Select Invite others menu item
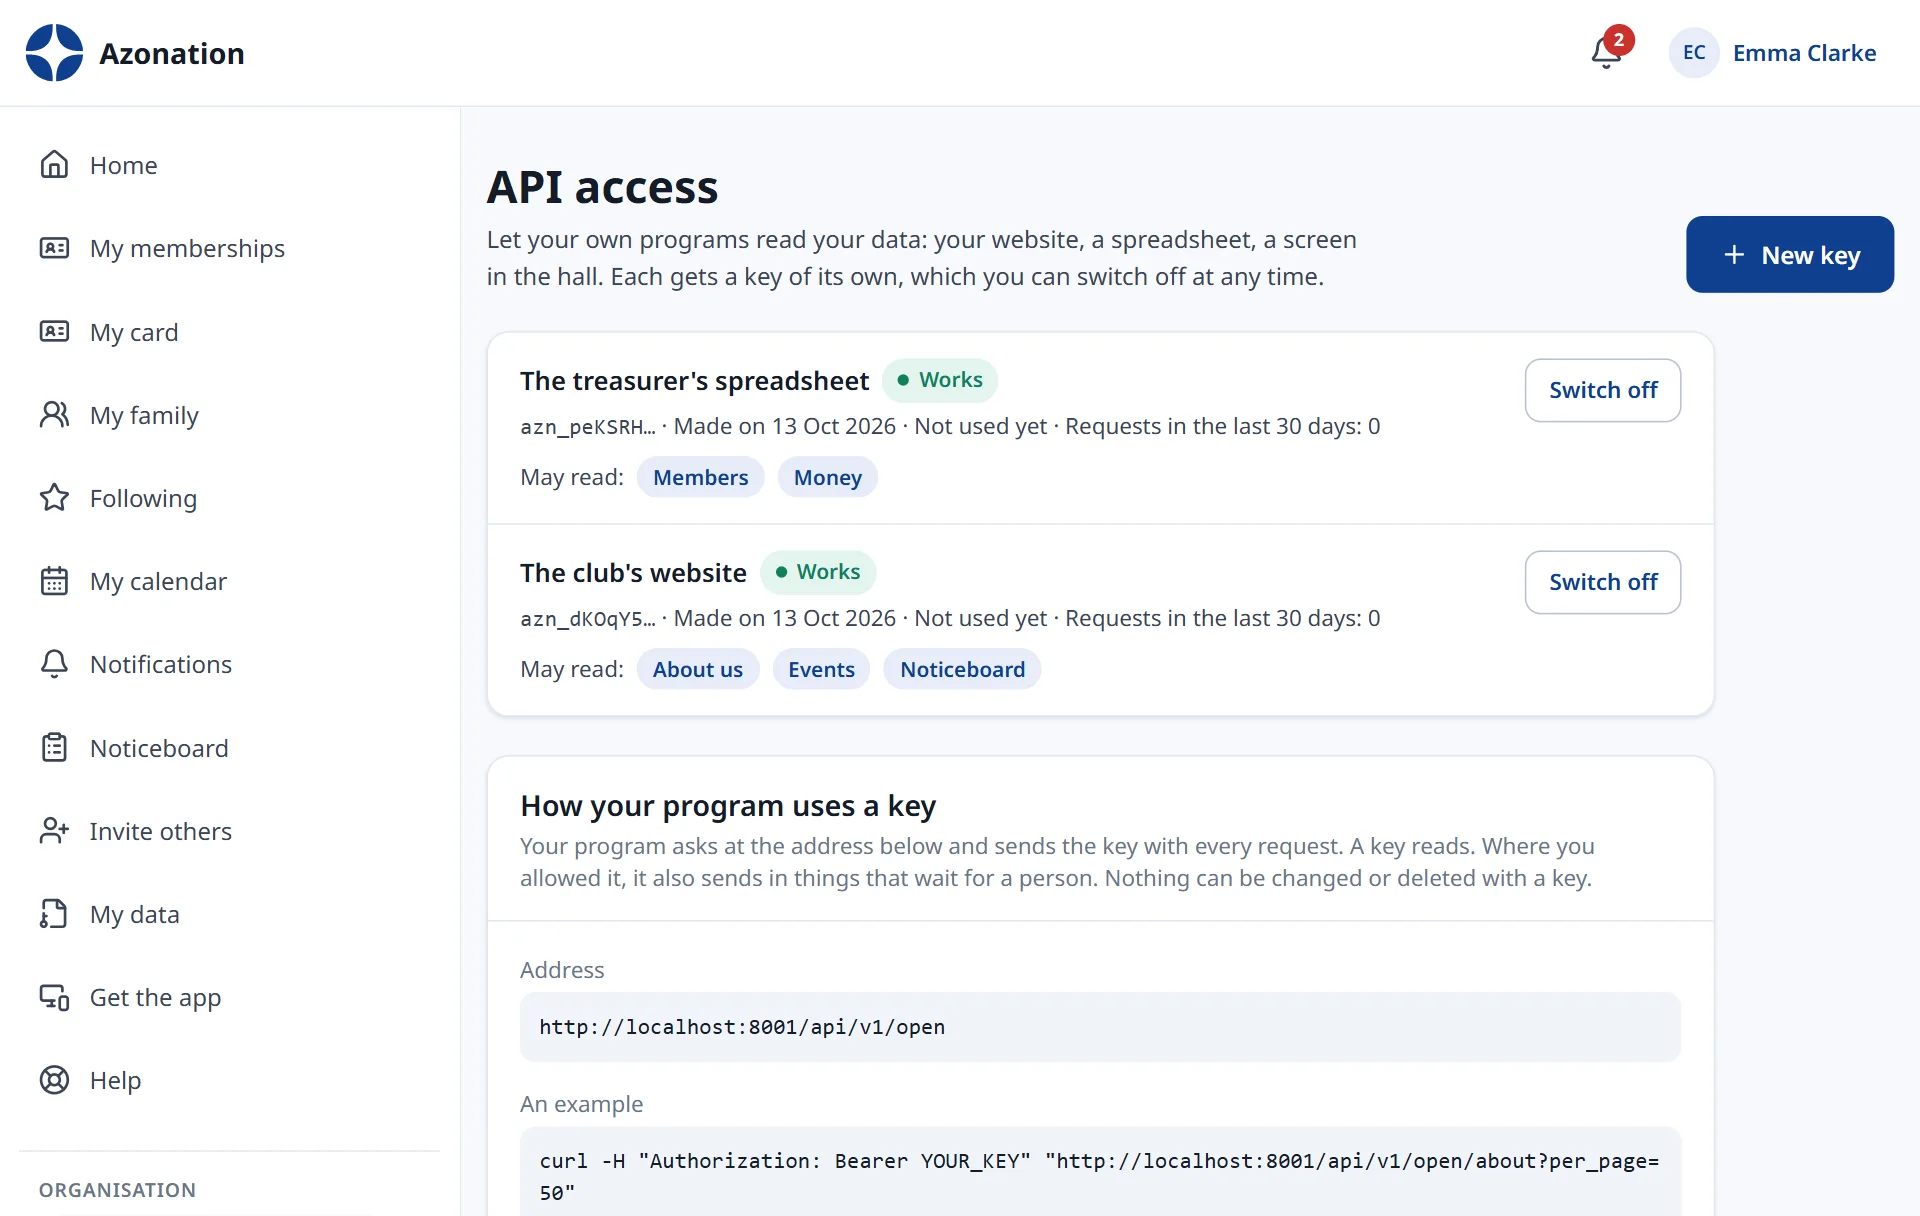Screen dimensions: 1920x1216 tap(229, 831)
